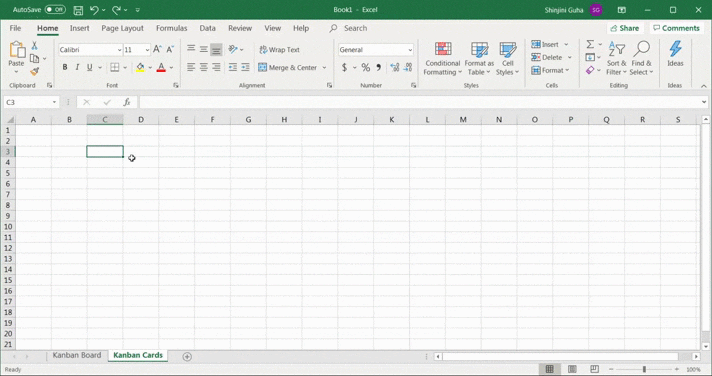Open the Kanban Board sheet tab
The width and height of the screenshot is (712, 376).
pos(77,355)
